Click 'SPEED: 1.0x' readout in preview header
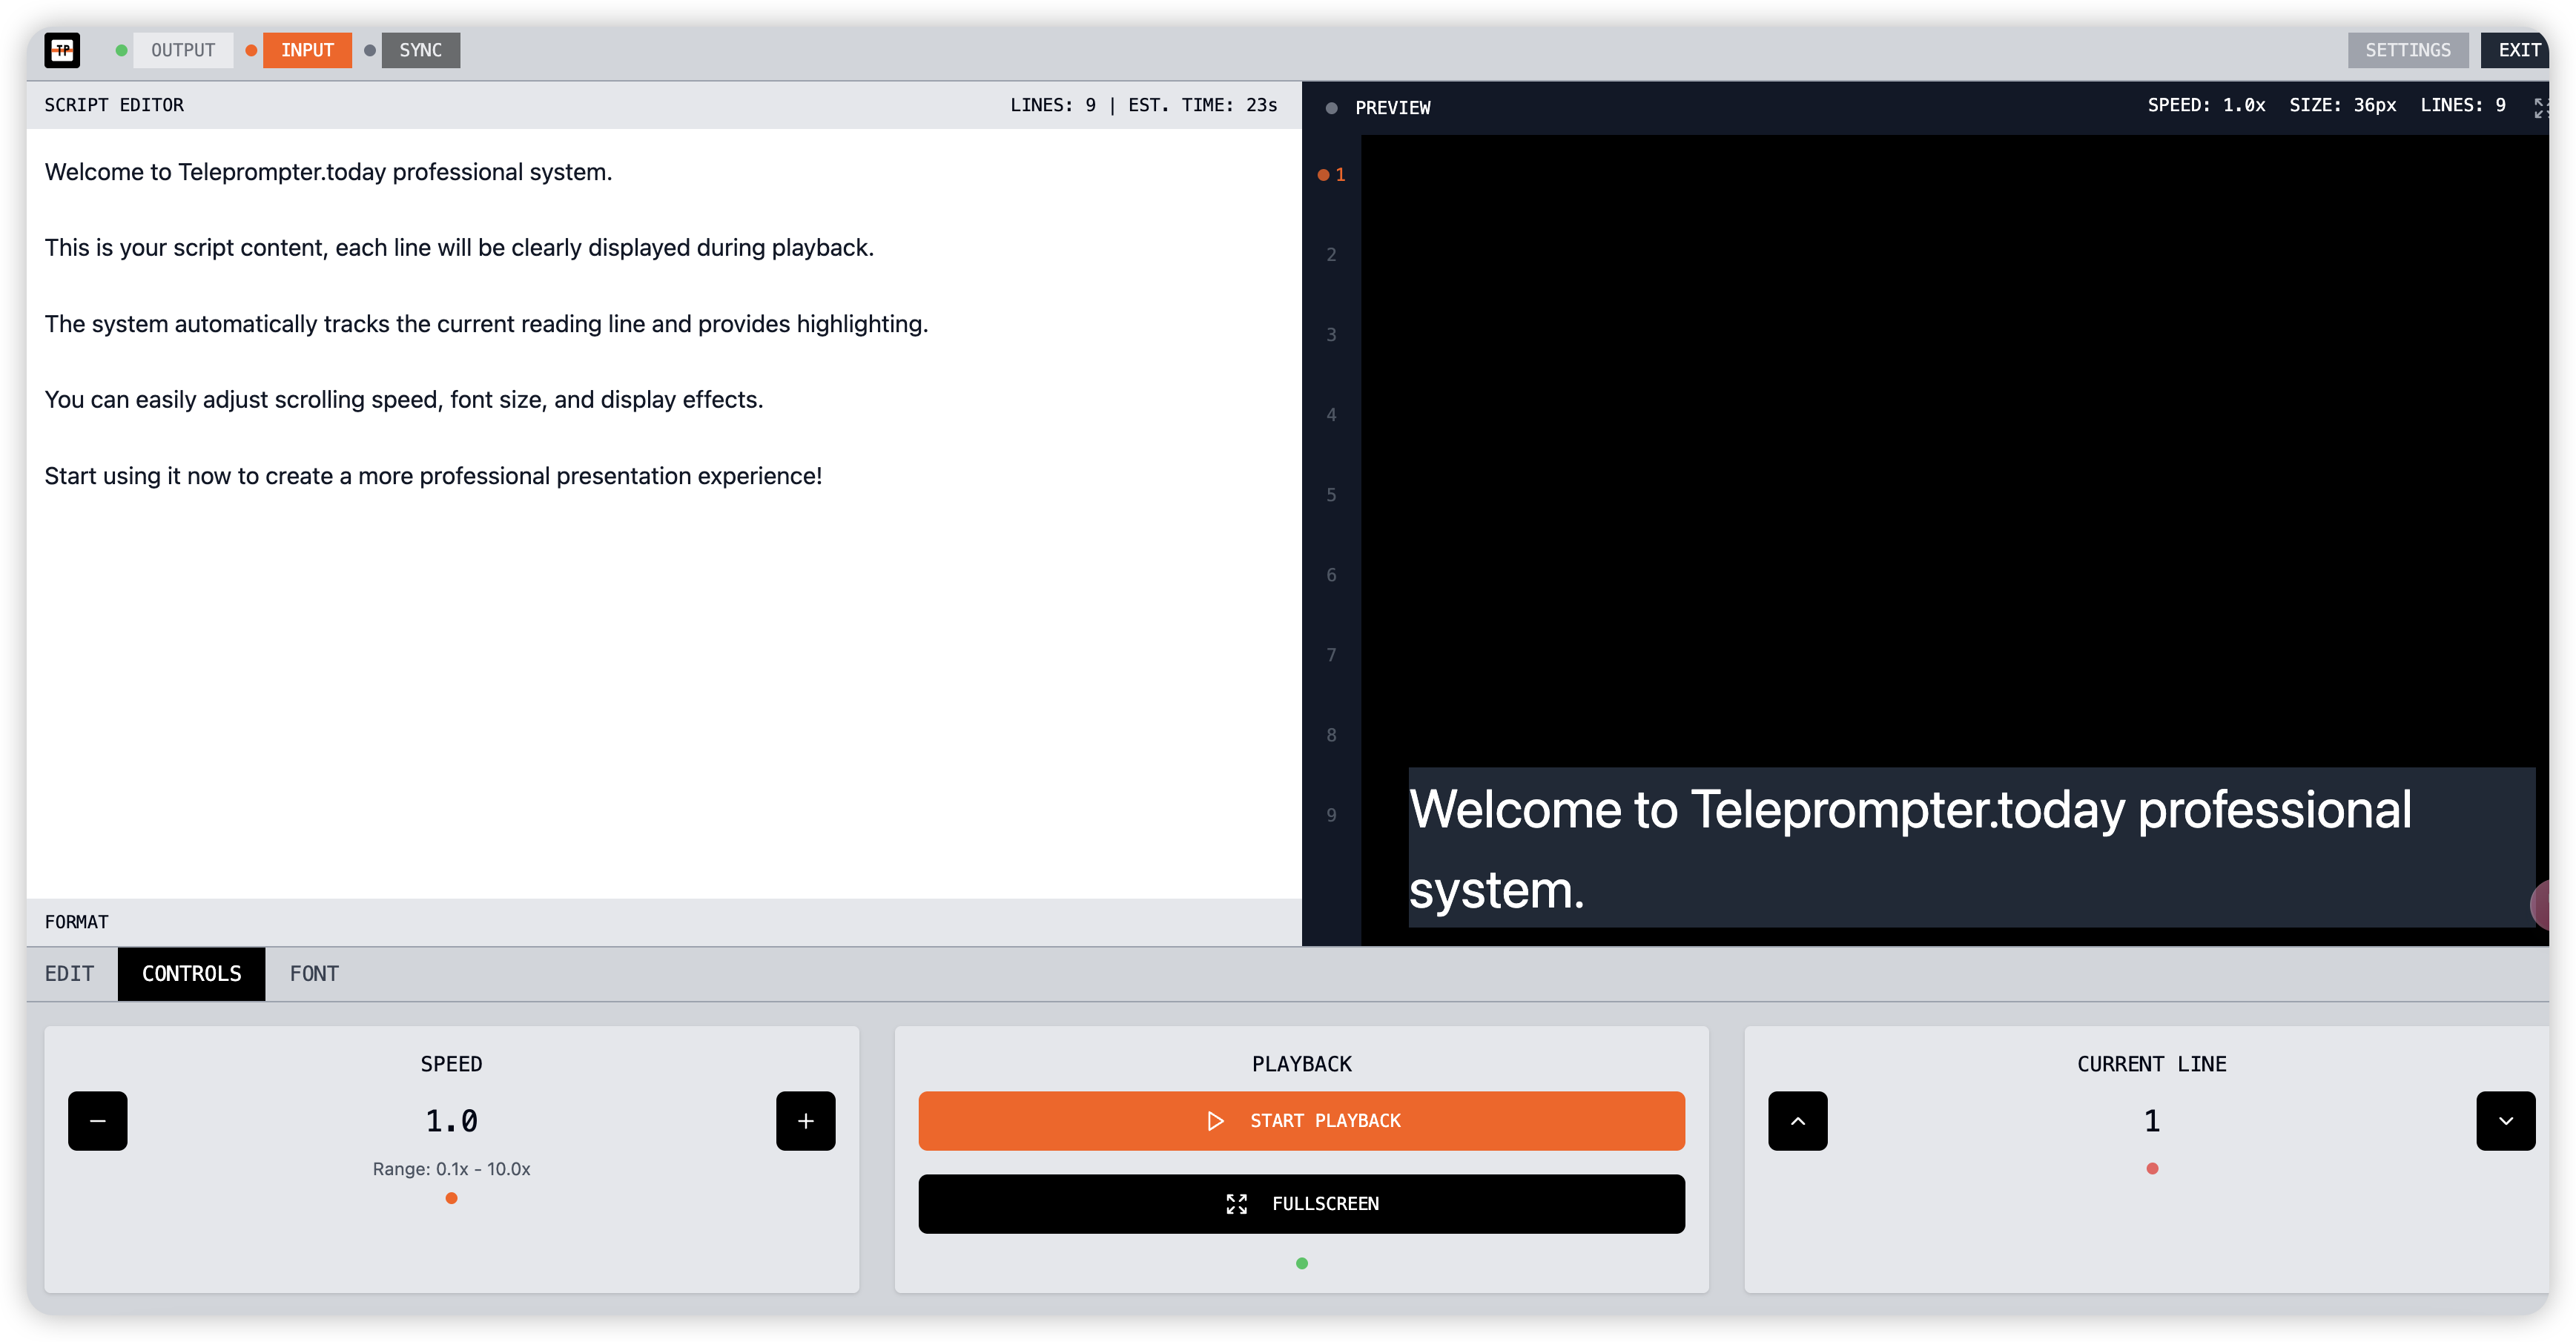2576x1342 pixels. click(2206, 105)
